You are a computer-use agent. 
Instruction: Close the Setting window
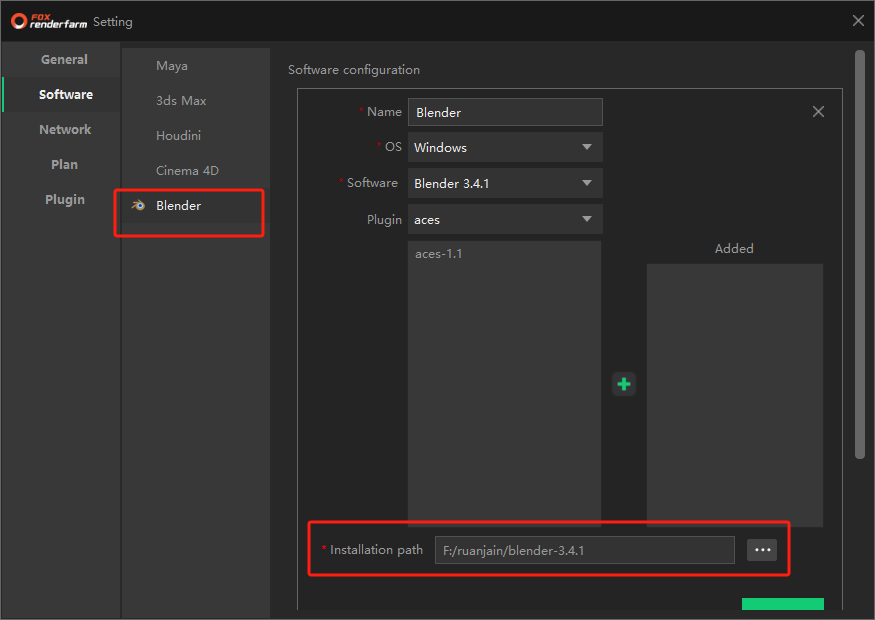pyautogui.click(x=858, y=21)
